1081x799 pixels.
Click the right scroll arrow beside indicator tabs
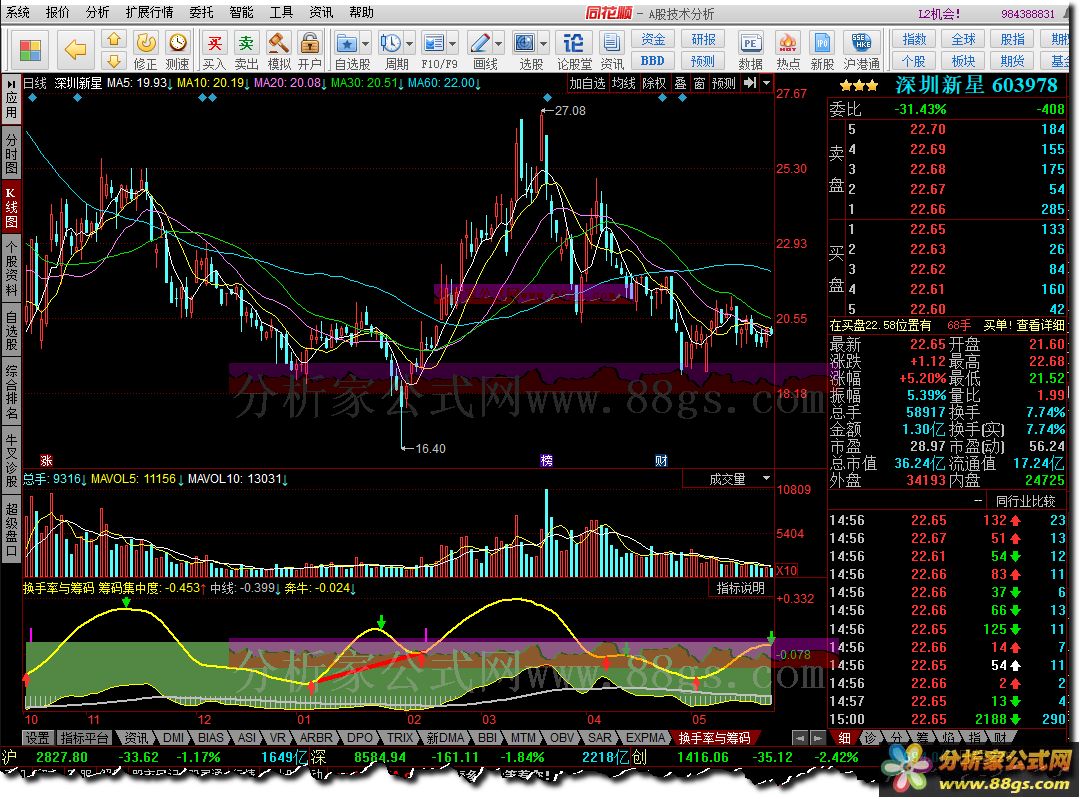[817, 738]
